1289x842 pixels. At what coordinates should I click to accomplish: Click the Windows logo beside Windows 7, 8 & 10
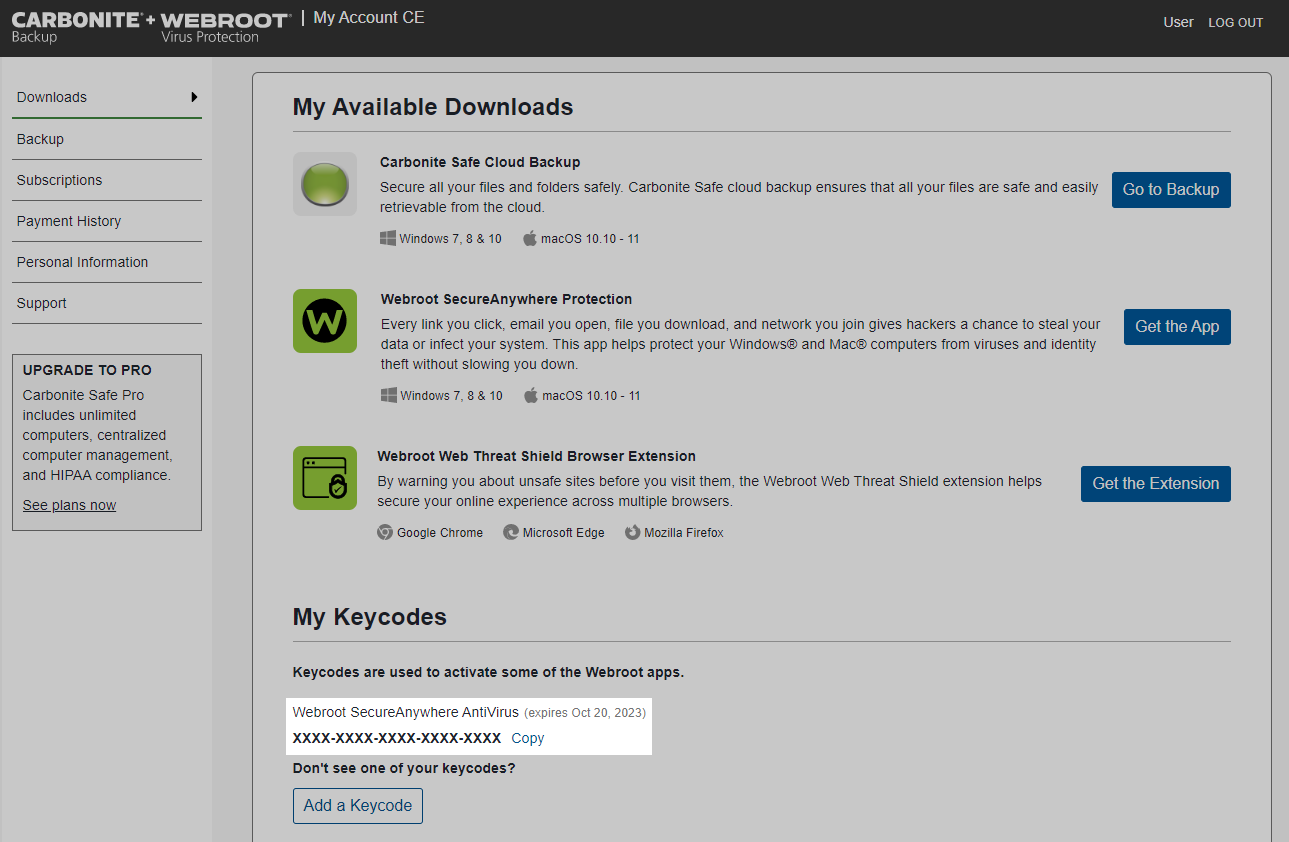point(388,238)
